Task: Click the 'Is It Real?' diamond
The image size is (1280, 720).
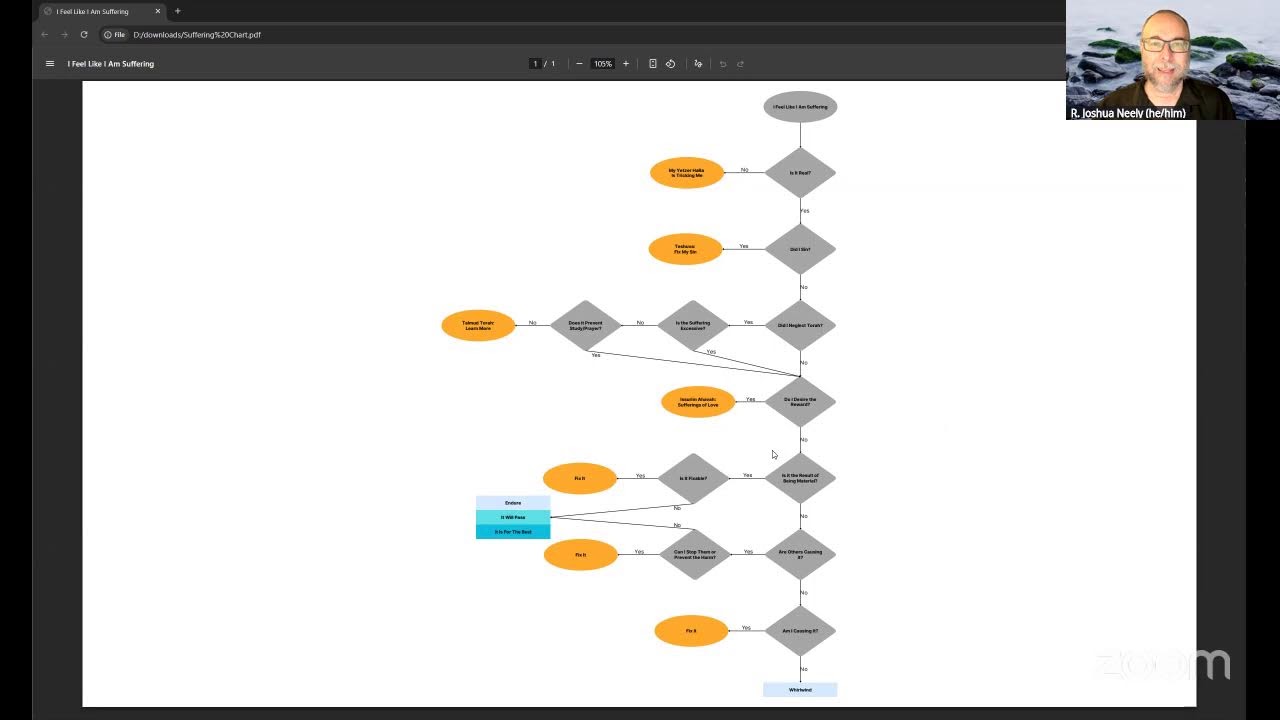Action: click(x=800, y=173)
